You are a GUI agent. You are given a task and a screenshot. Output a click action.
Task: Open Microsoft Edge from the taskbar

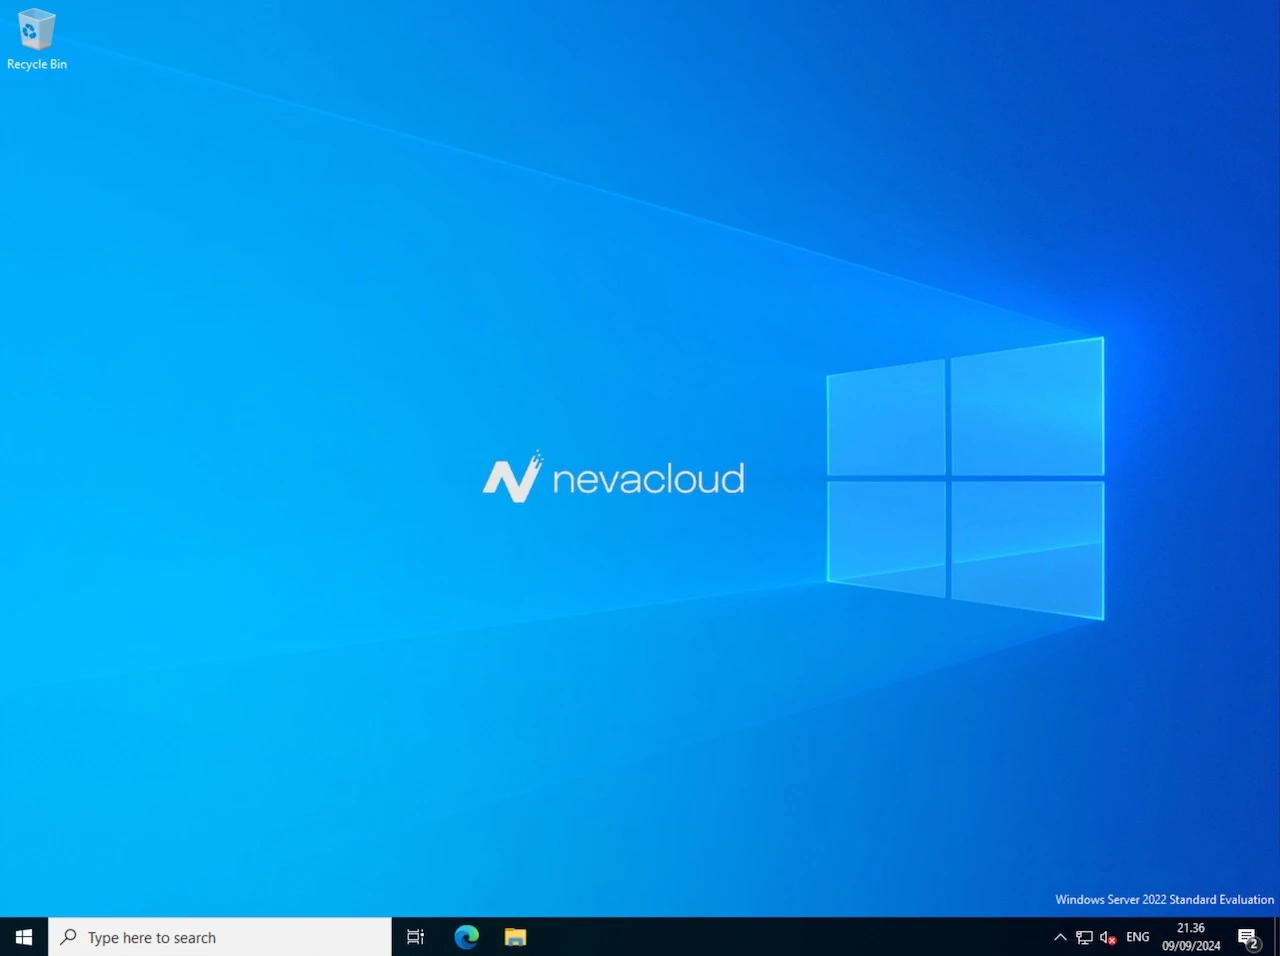(x=466, y=937)
